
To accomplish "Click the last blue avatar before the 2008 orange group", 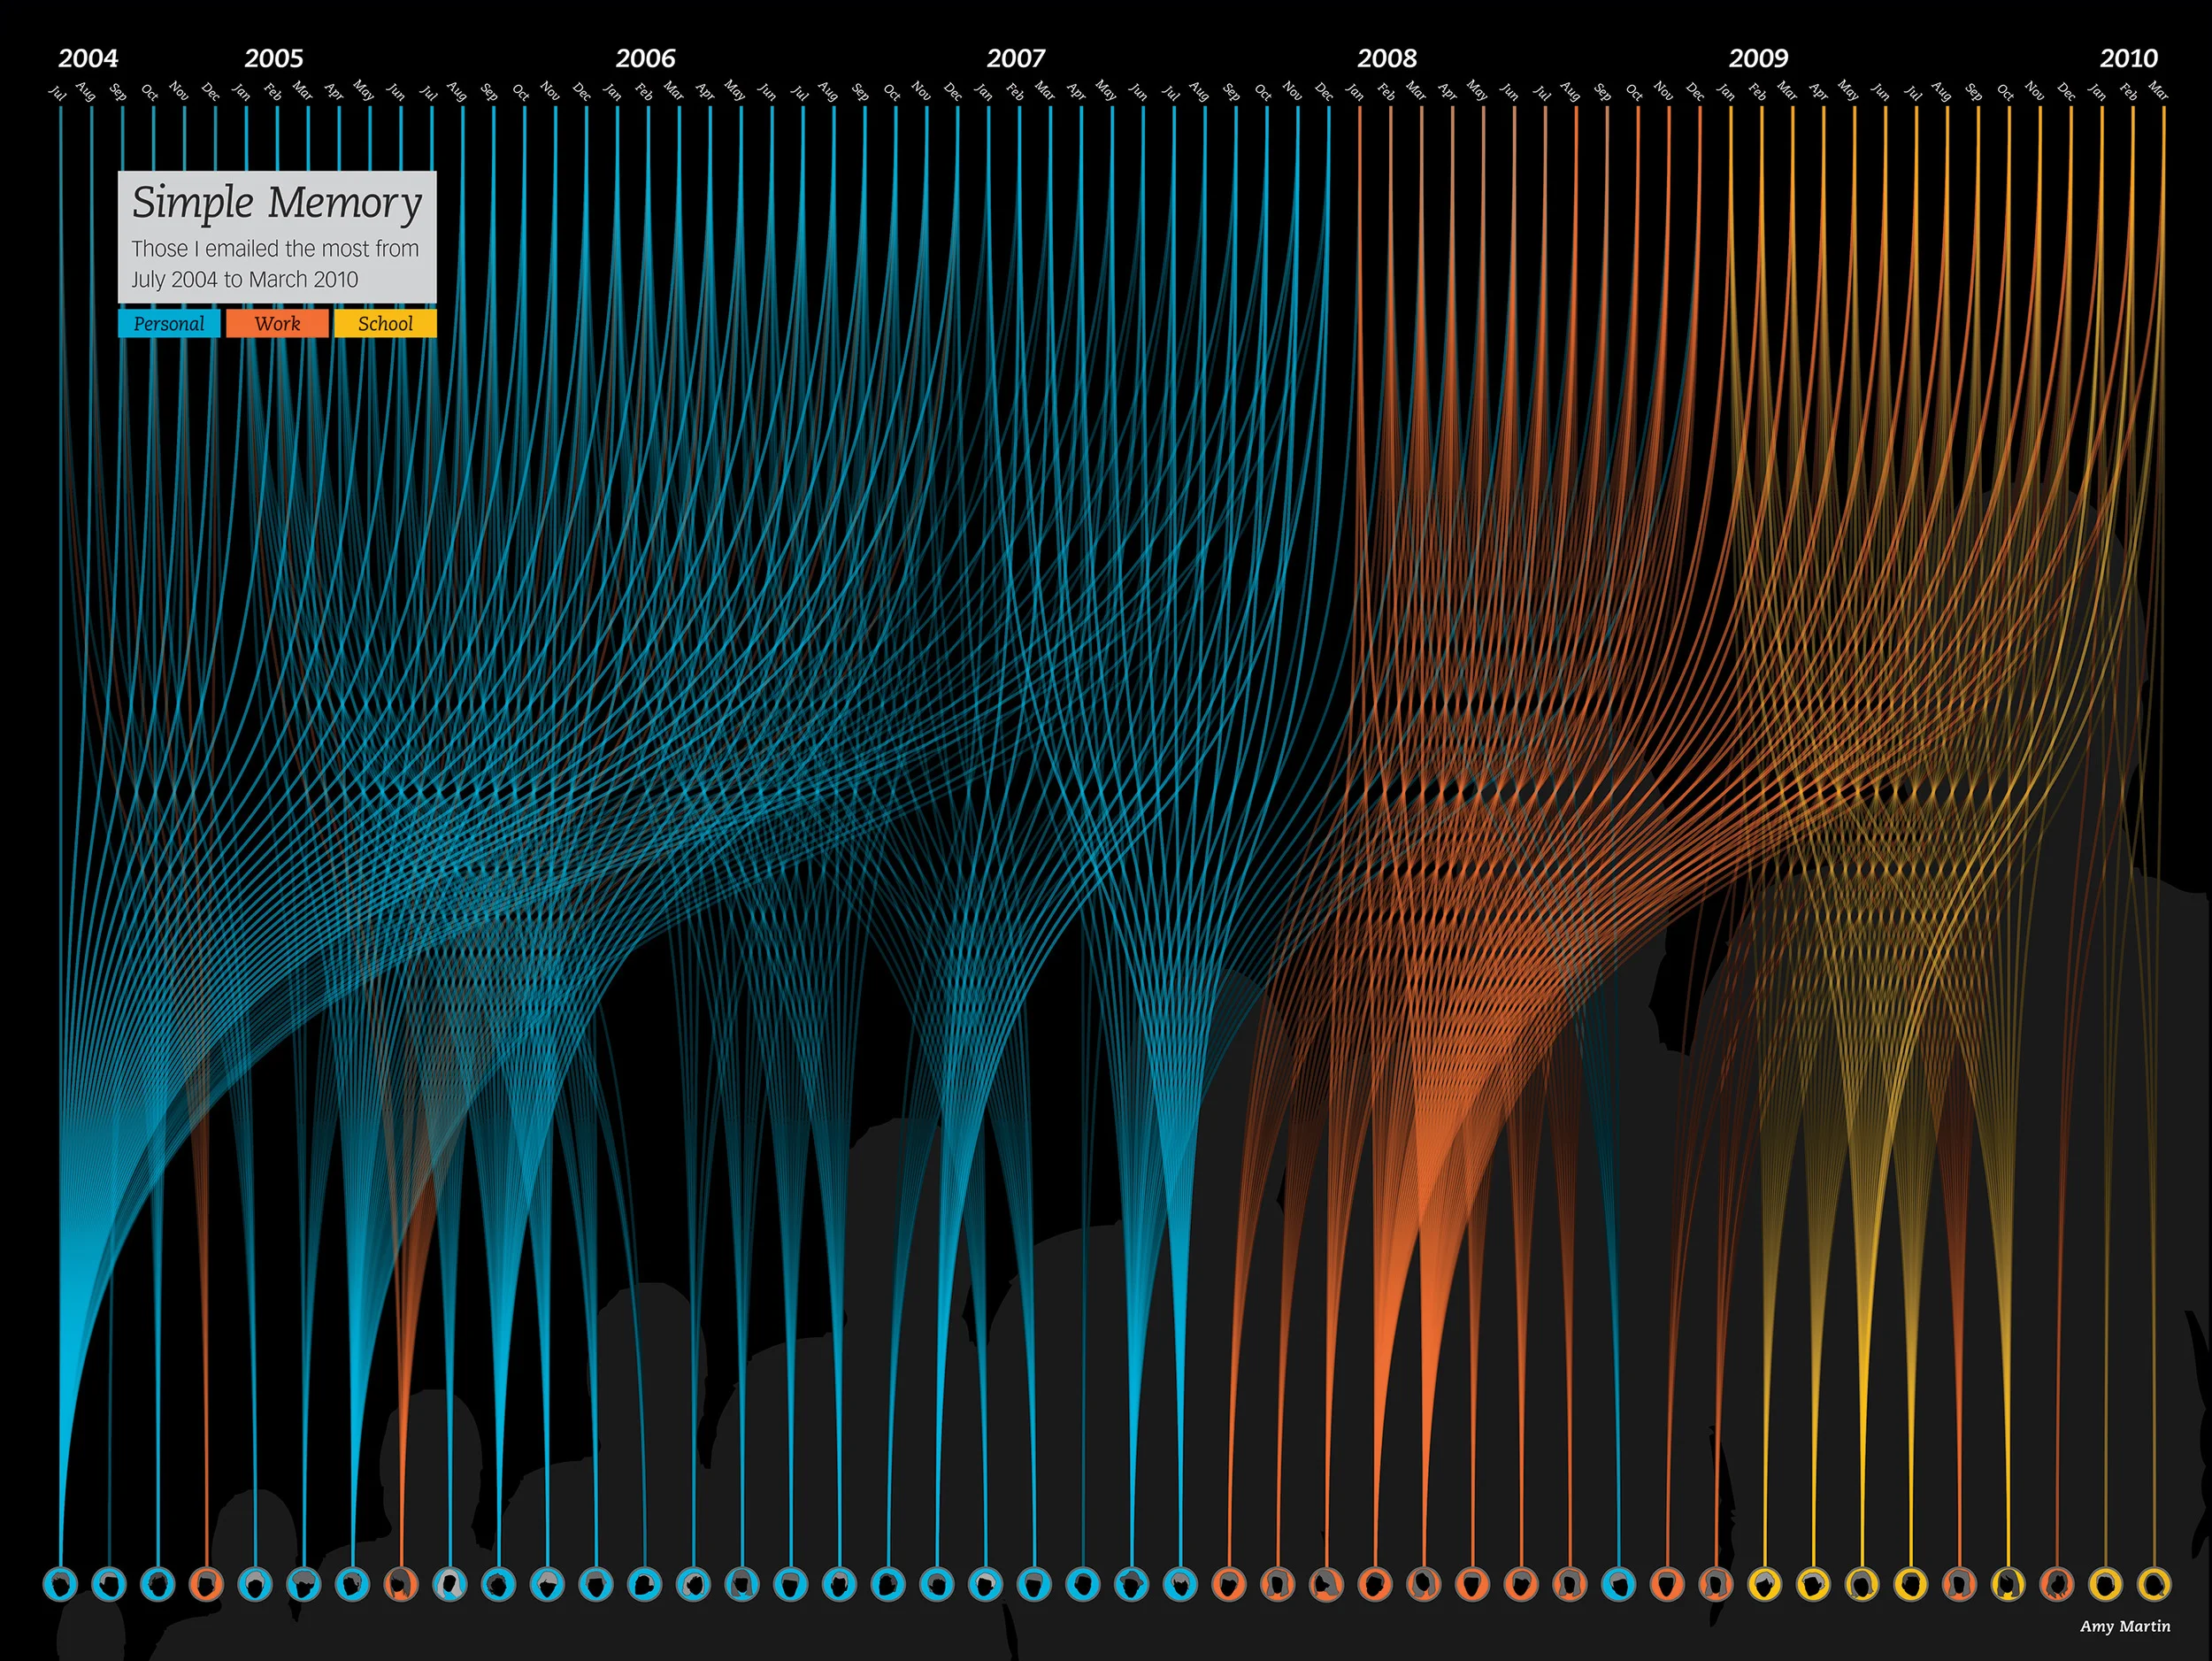I will 1181,1584.
